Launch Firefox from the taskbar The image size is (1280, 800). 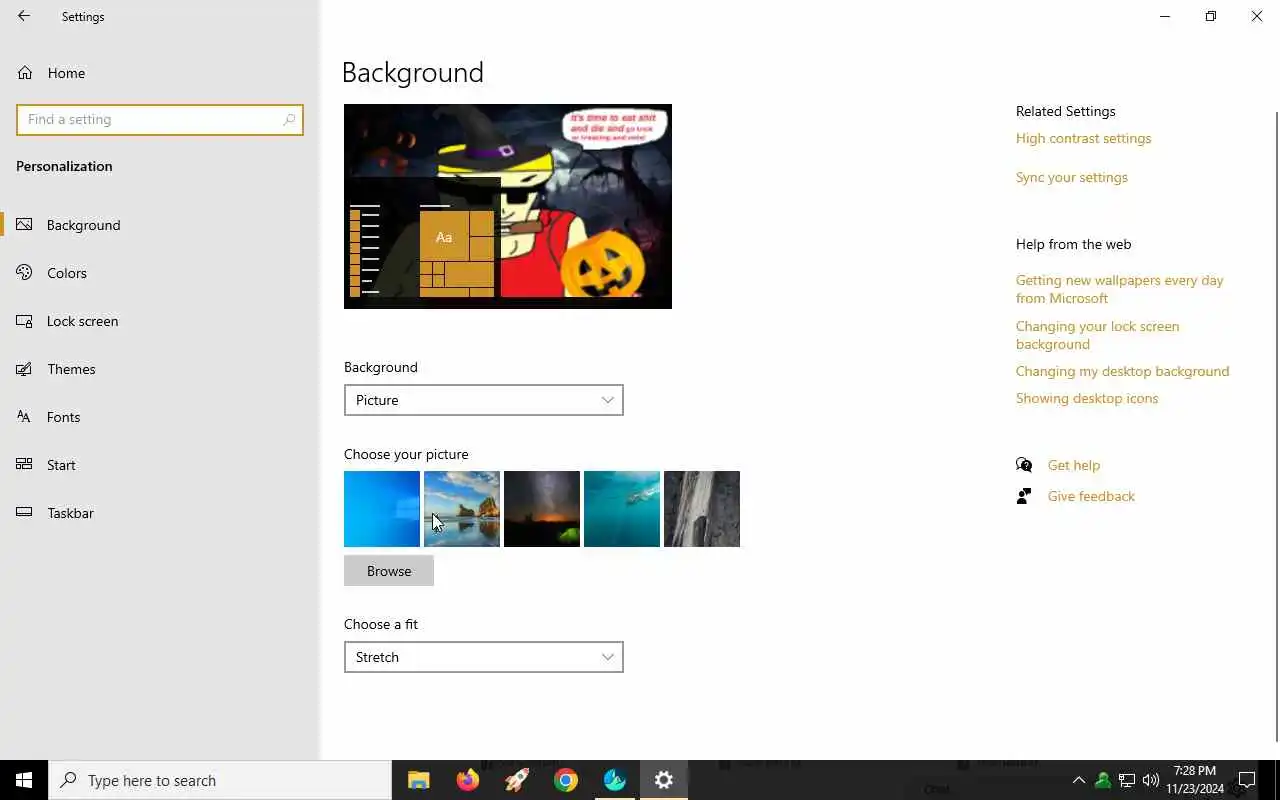[468, 780]
